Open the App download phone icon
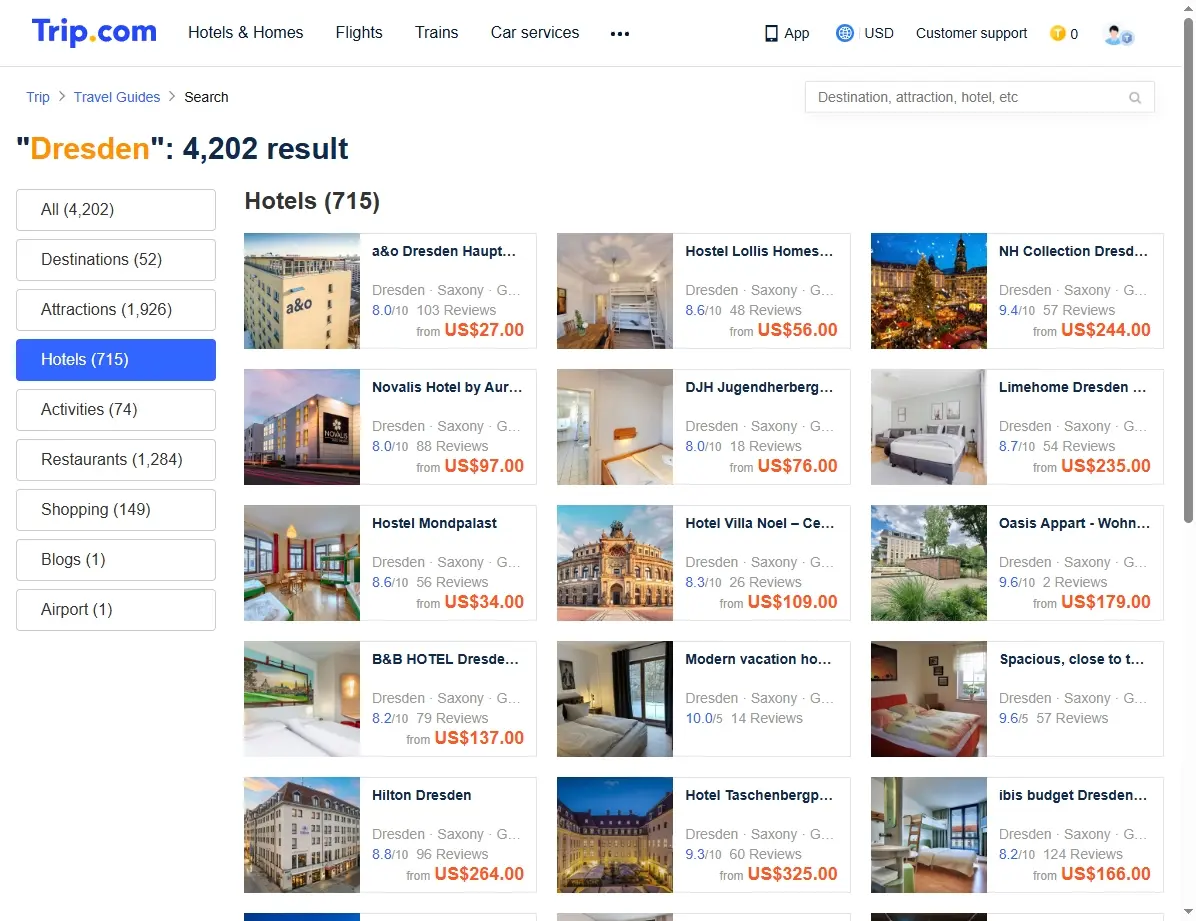This screenshot has height=921, width=1196. pyautogui.click(x=771, y=34)
